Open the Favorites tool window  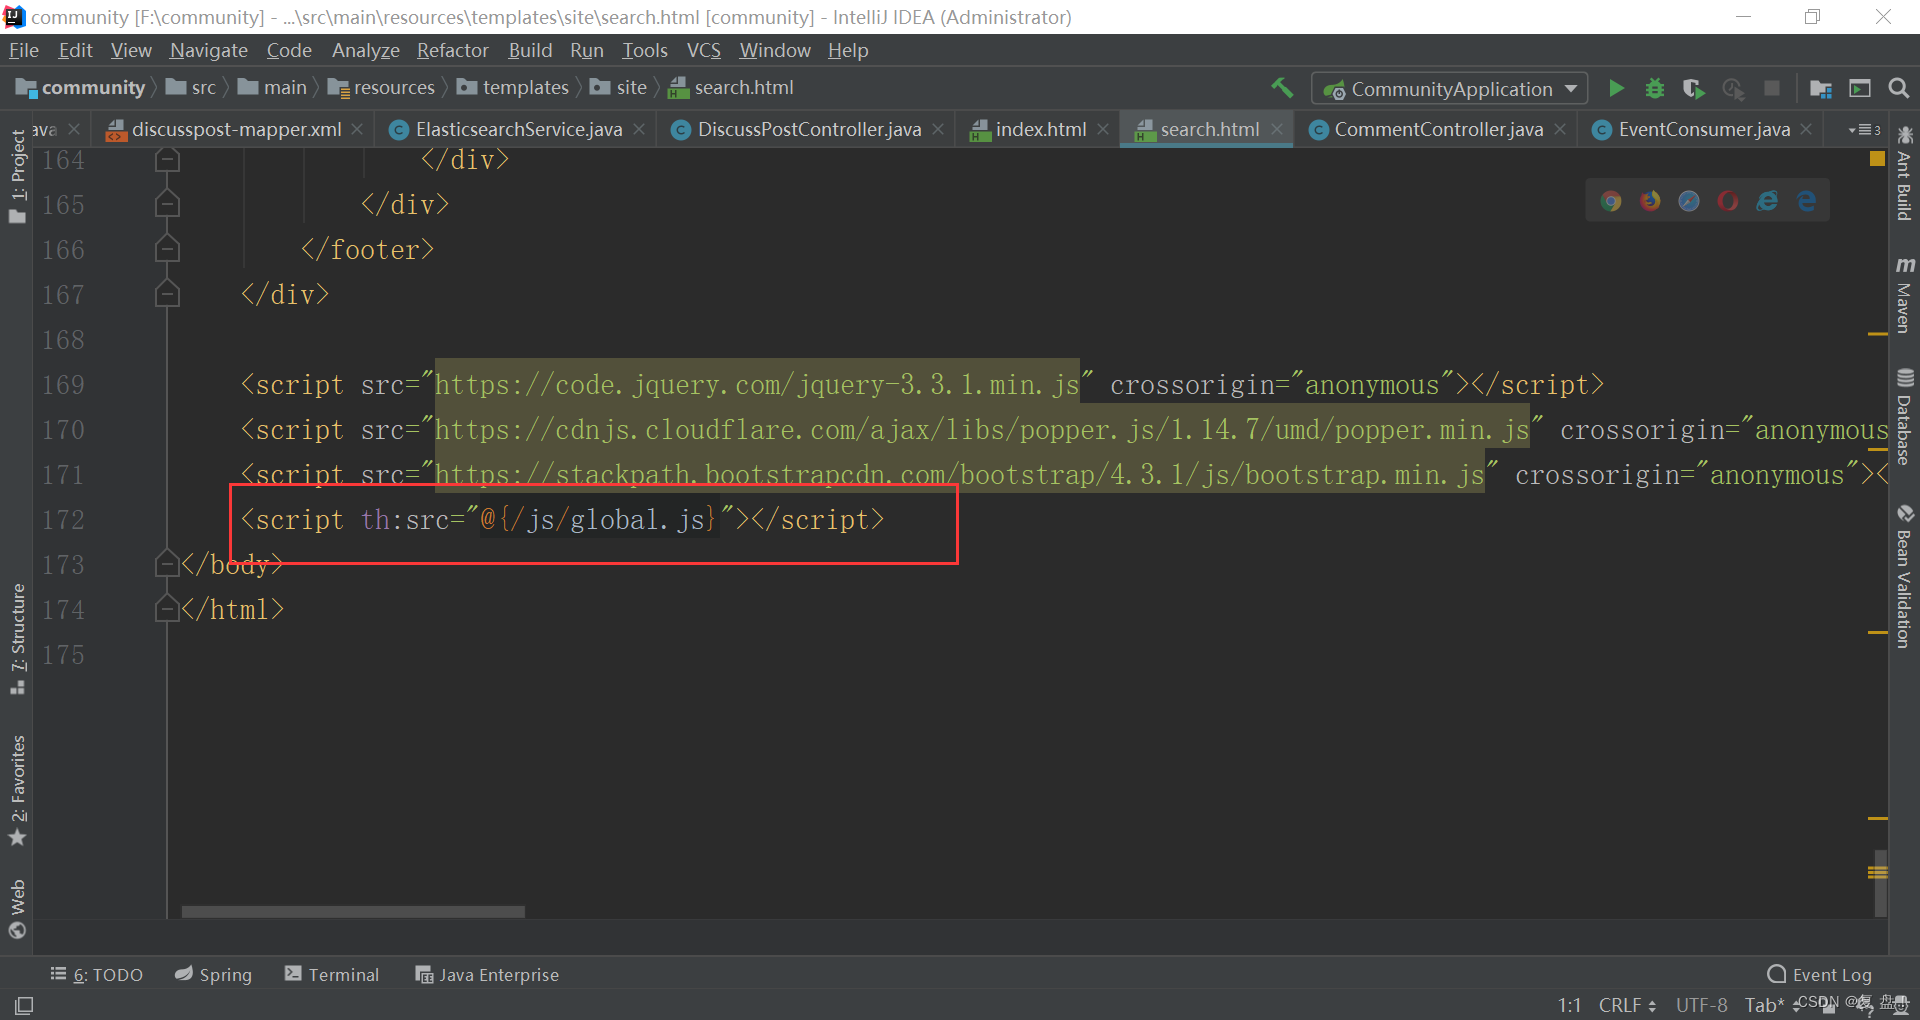[x=17, y=790]
